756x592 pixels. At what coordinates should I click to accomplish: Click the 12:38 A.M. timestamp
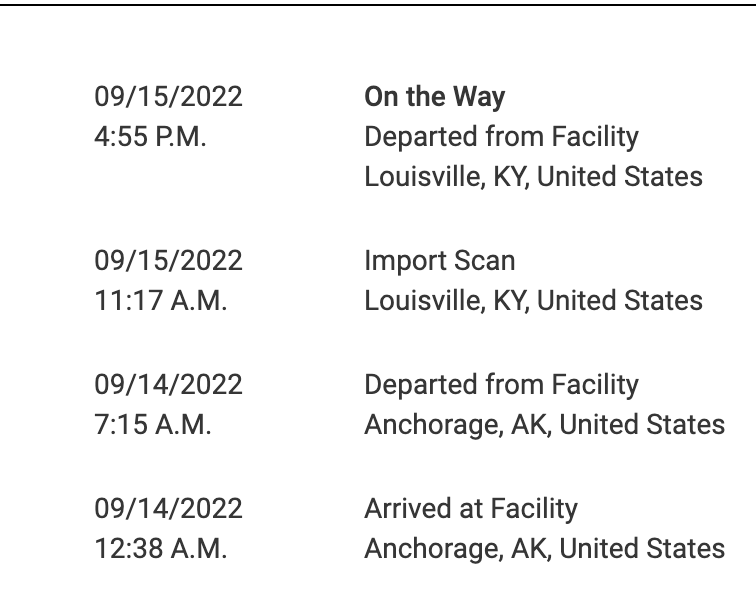click(160, 549)
